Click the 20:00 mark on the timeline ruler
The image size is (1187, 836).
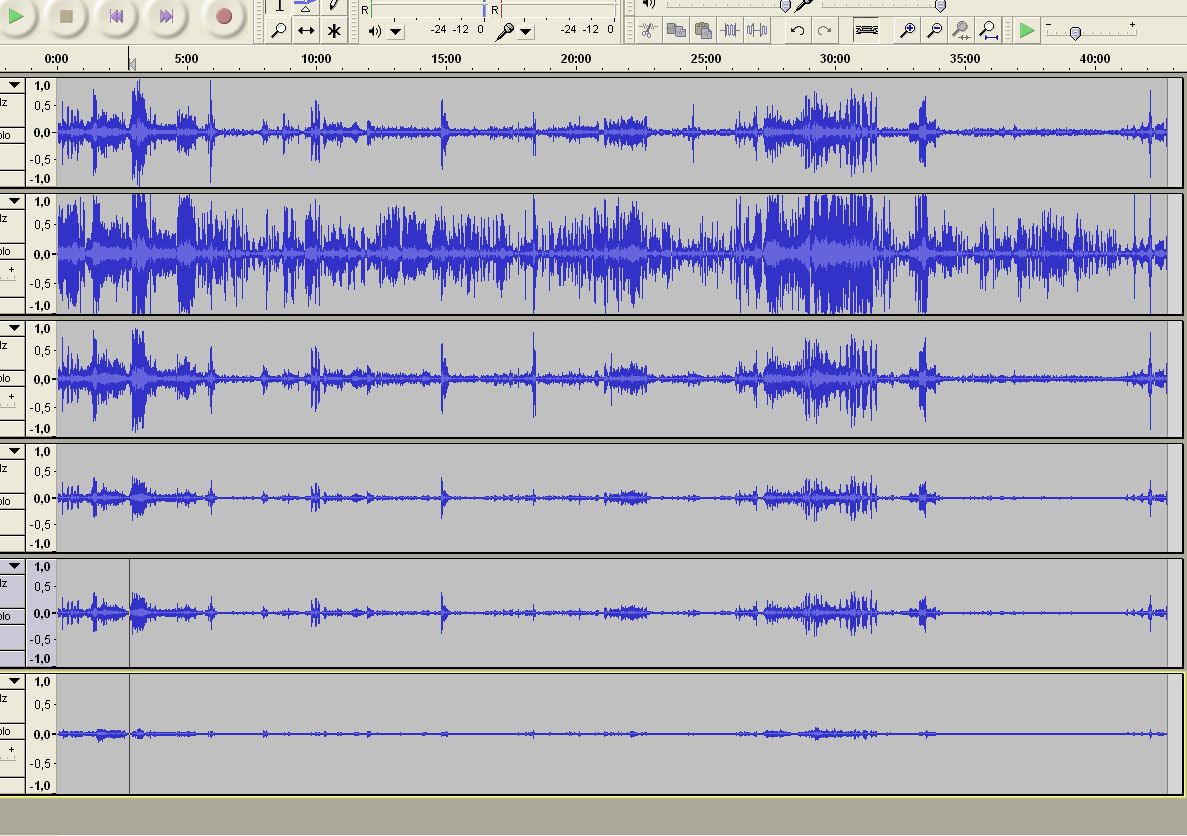pyautogui.click(x=576, y=59)
